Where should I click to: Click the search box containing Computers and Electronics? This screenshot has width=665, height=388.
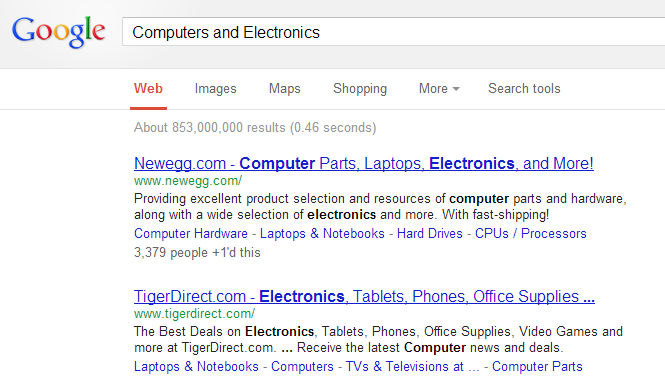tap(394, 32)
